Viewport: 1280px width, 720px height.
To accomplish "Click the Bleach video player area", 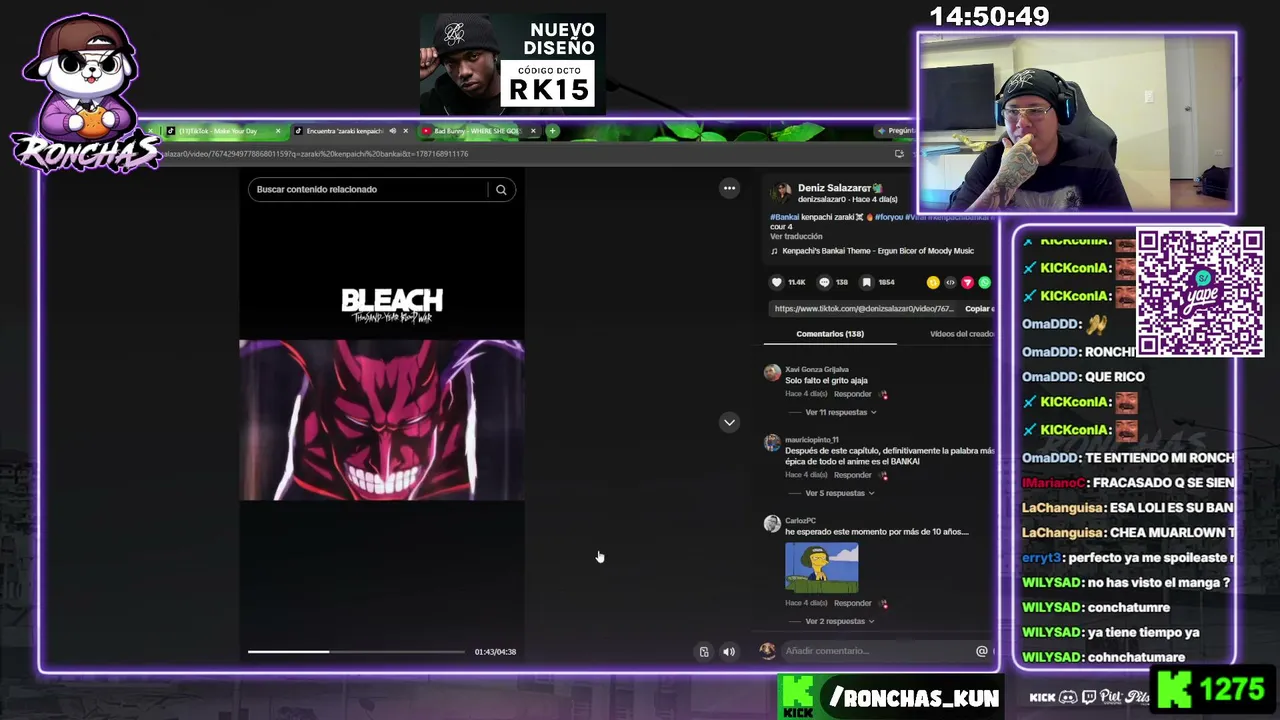I will pos(381,420).
